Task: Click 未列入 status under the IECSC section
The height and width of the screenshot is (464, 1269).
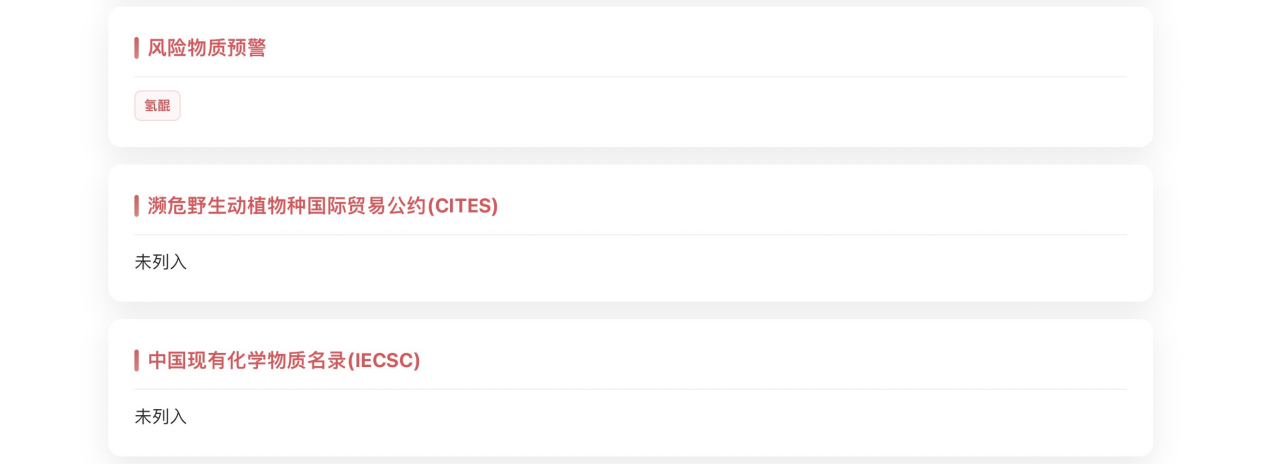Action: pyautogui.click(x=161, y=416)
